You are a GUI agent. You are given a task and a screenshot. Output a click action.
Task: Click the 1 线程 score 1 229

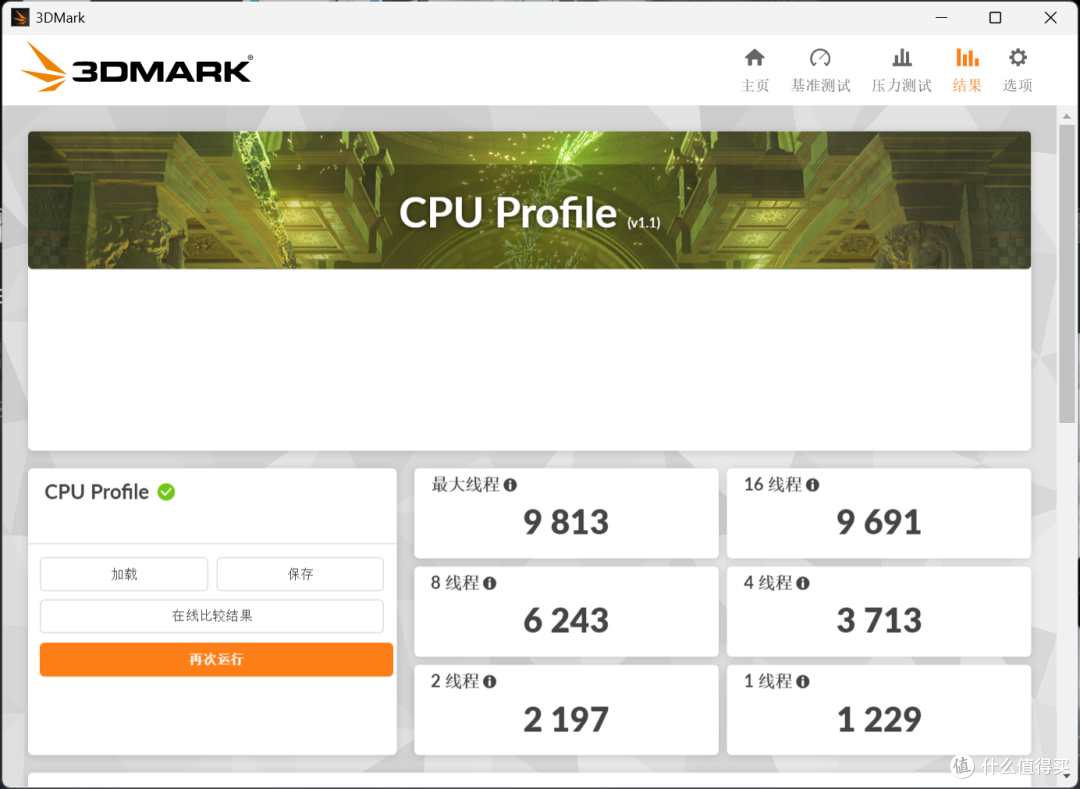pos(879,719)
